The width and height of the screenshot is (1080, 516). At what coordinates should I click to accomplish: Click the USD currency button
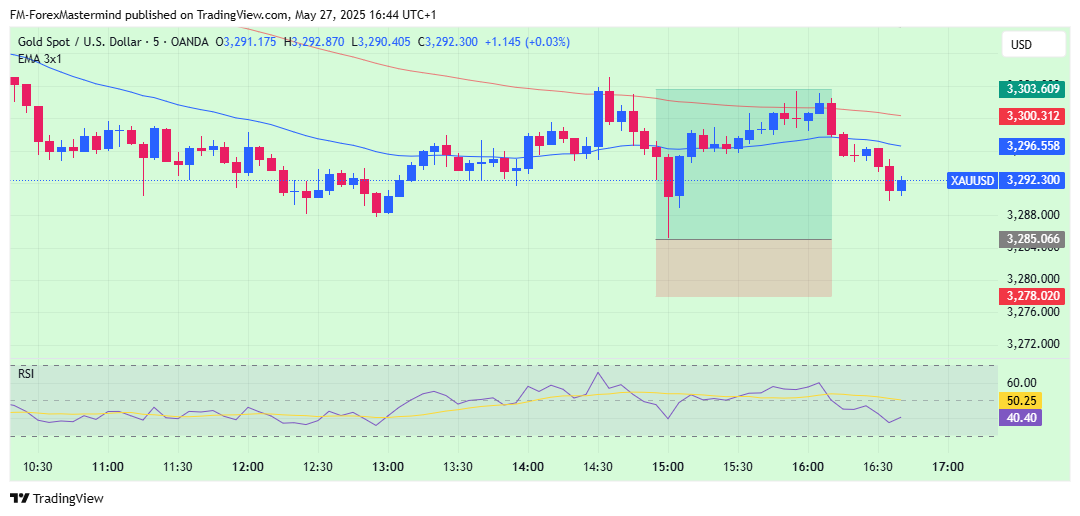tap(1032, 45)
